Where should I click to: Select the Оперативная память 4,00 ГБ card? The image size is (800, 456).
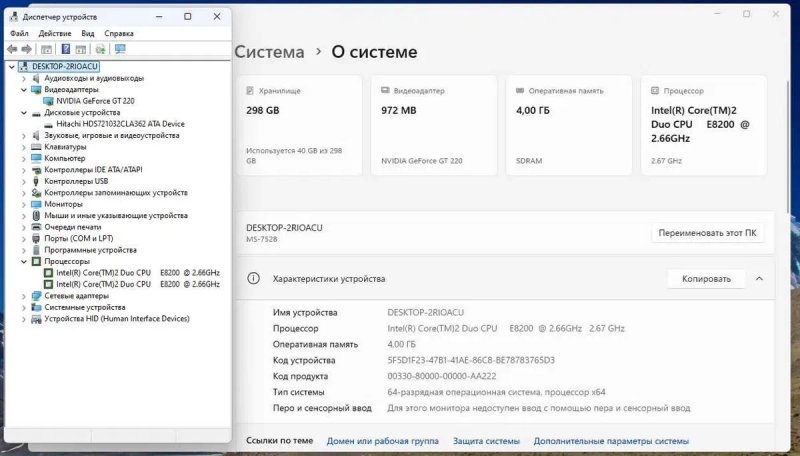point(569,125)
